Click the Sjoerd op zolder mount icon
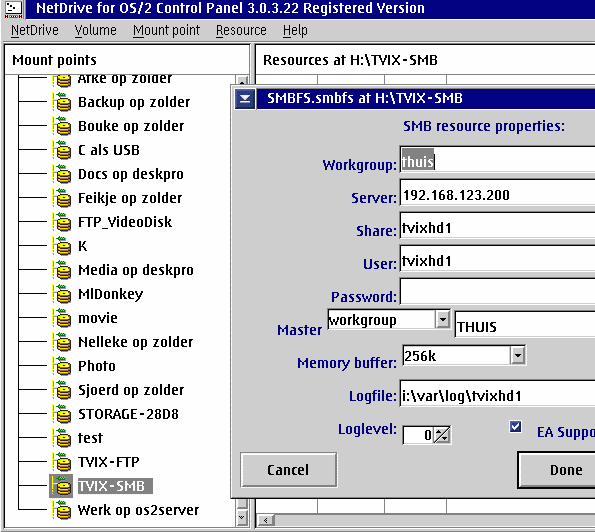 pos(62,390)
